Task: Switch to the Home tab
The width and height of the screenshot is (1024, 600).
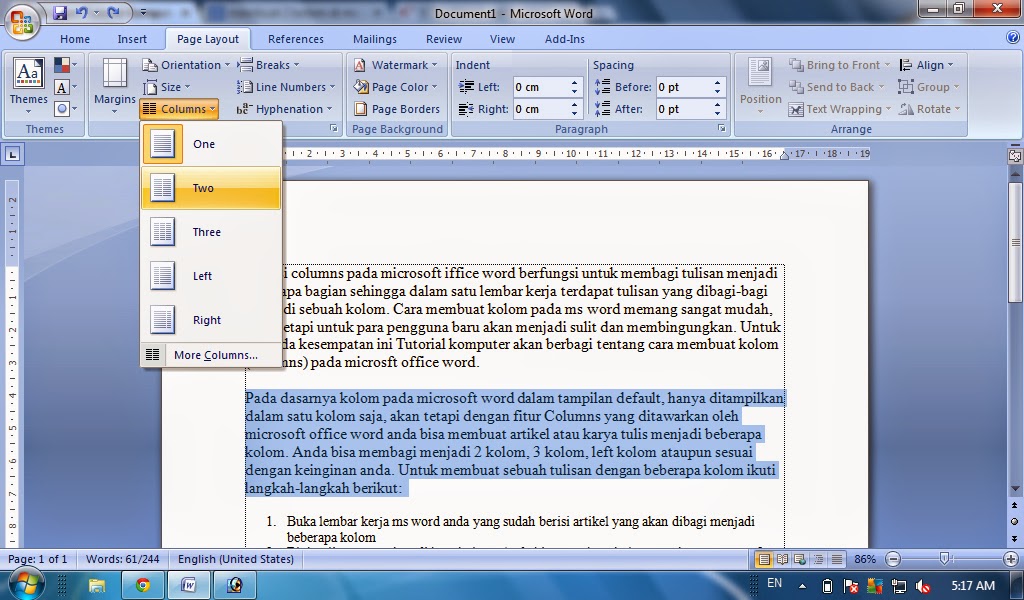Action: click(x=75, y=39)
